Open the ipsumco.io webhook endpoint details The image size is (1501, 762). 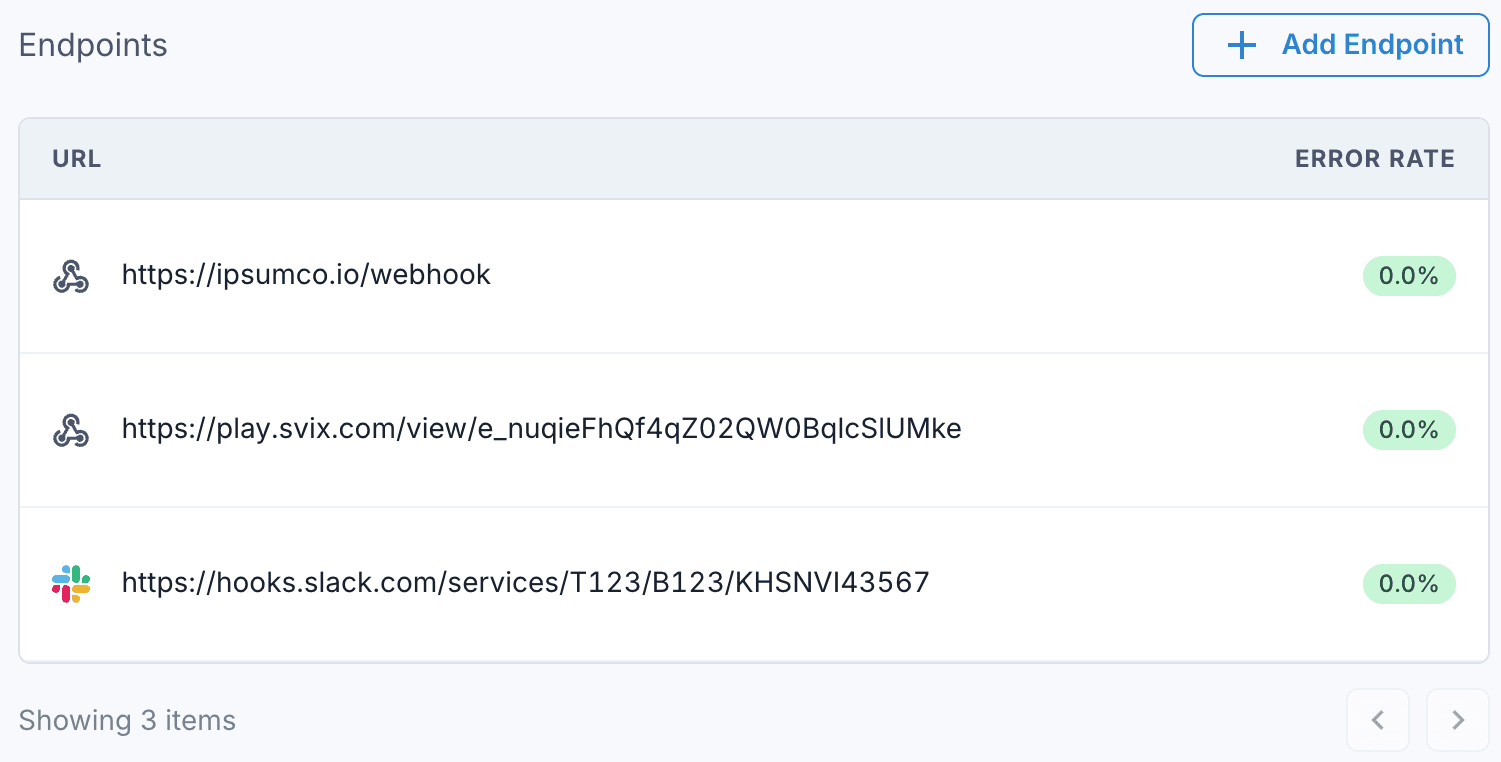tap(306, 275)
